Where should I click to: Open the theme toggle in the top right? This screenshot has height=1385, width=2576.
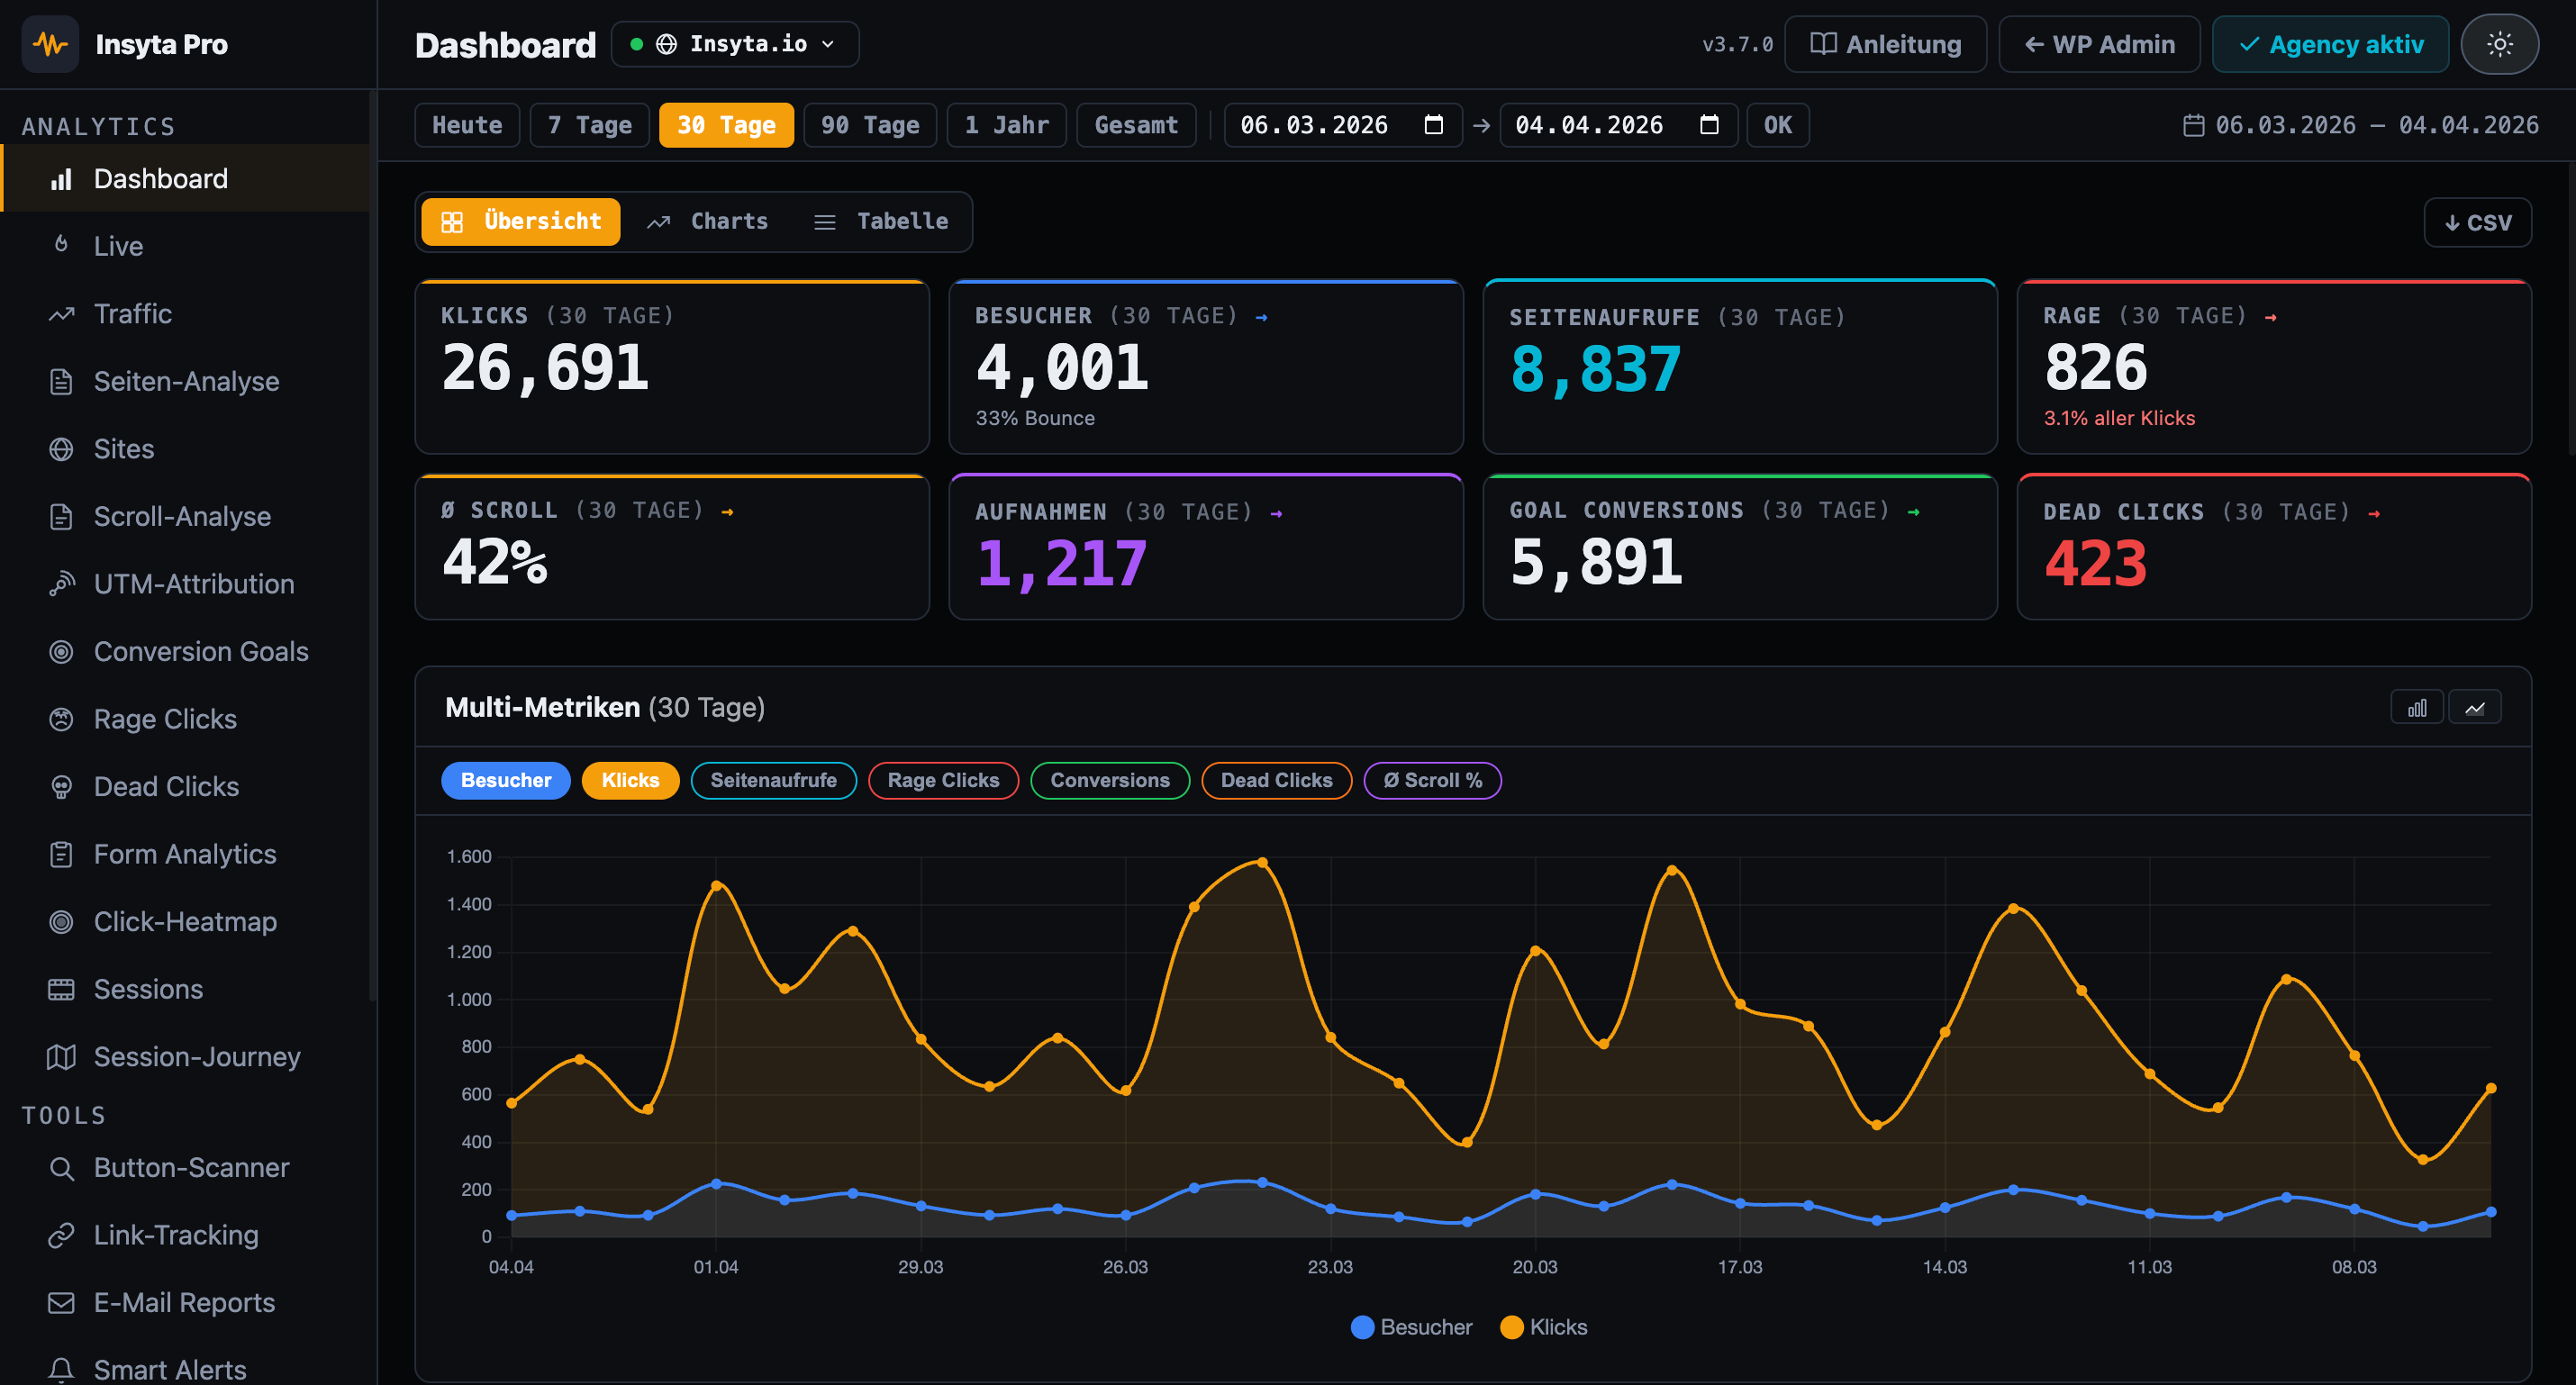[x=2500, y=44]
